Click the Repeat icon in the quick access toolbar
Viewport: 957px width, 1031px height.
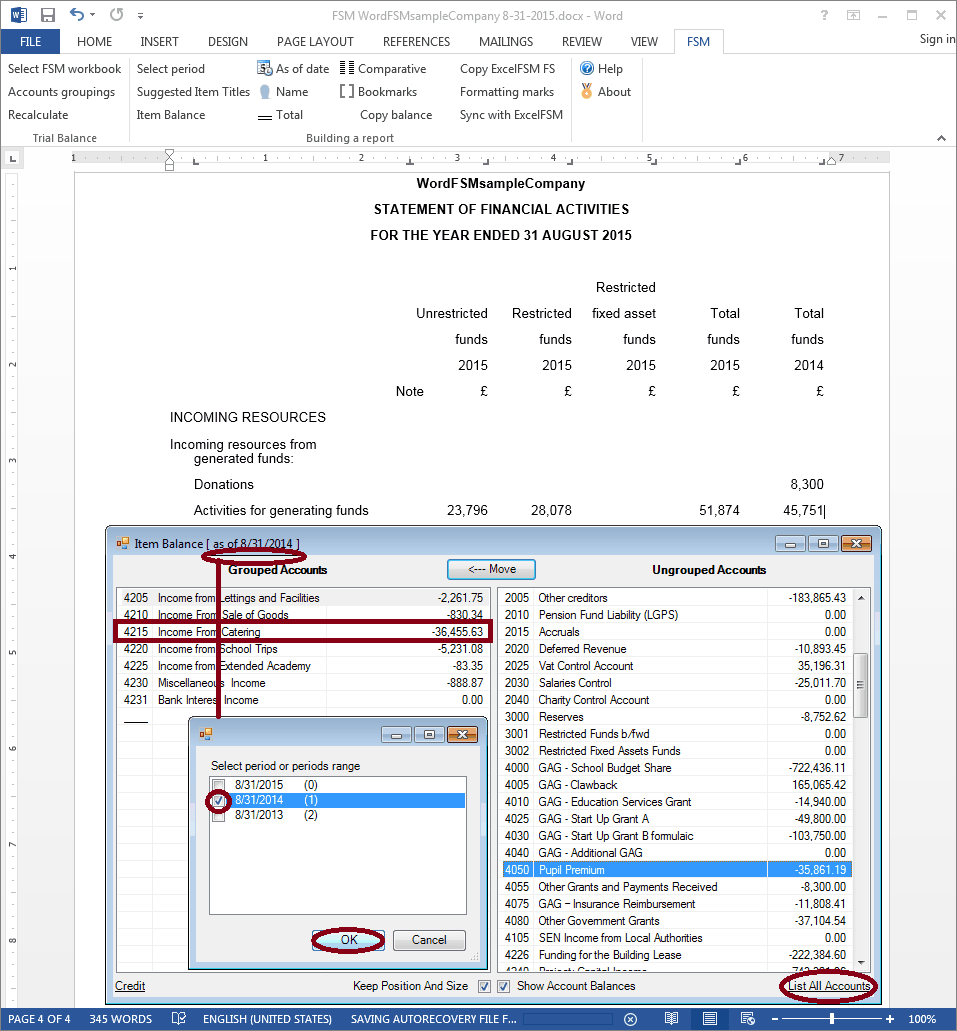point(116,14)
